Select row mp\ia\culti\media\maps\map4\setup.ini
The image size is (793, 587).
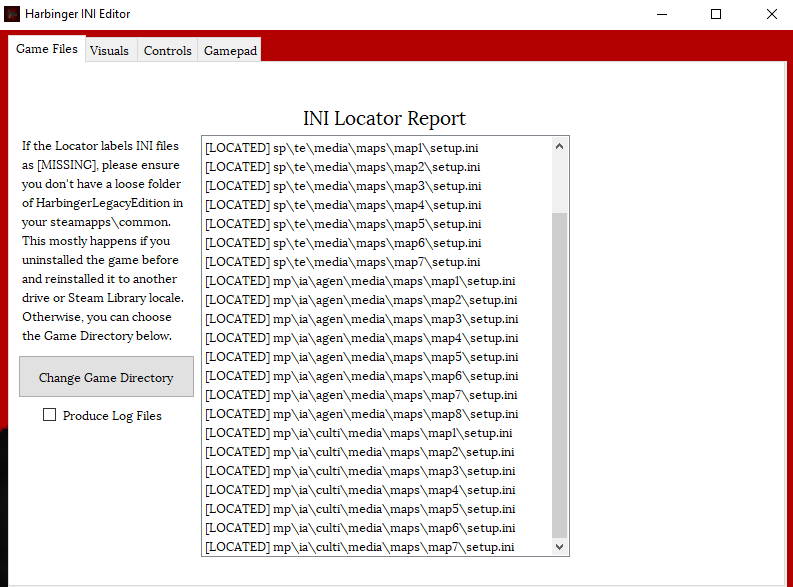(377, 490)
